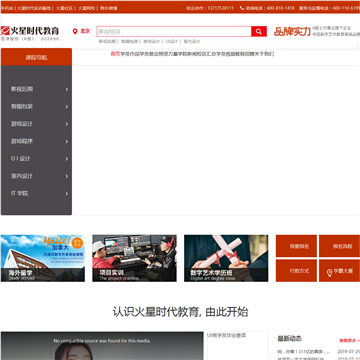
Task: Click the location pin icon on the 学霸大赛 tile
Action: click(x=329, y=272)
